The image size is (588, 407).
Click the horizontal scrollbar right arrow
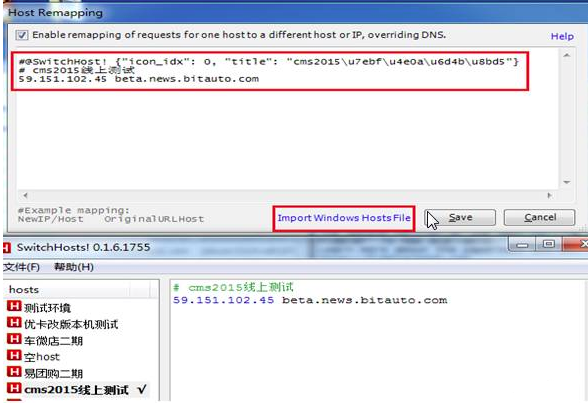(549, 195)
